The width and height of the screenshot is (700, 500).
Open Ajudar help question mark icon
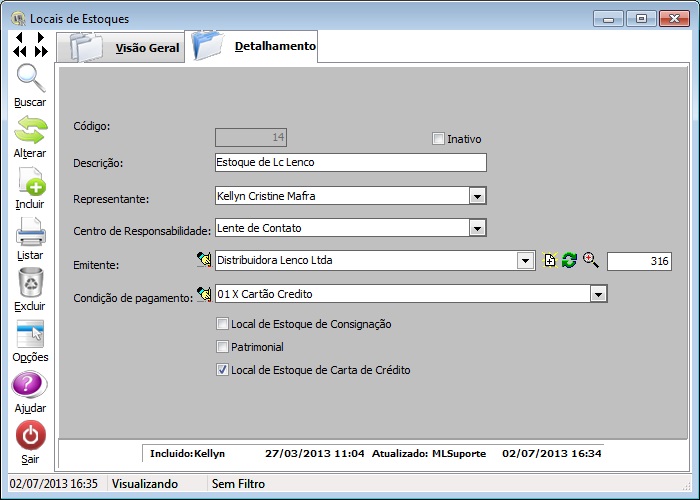[x=30, y=386]
